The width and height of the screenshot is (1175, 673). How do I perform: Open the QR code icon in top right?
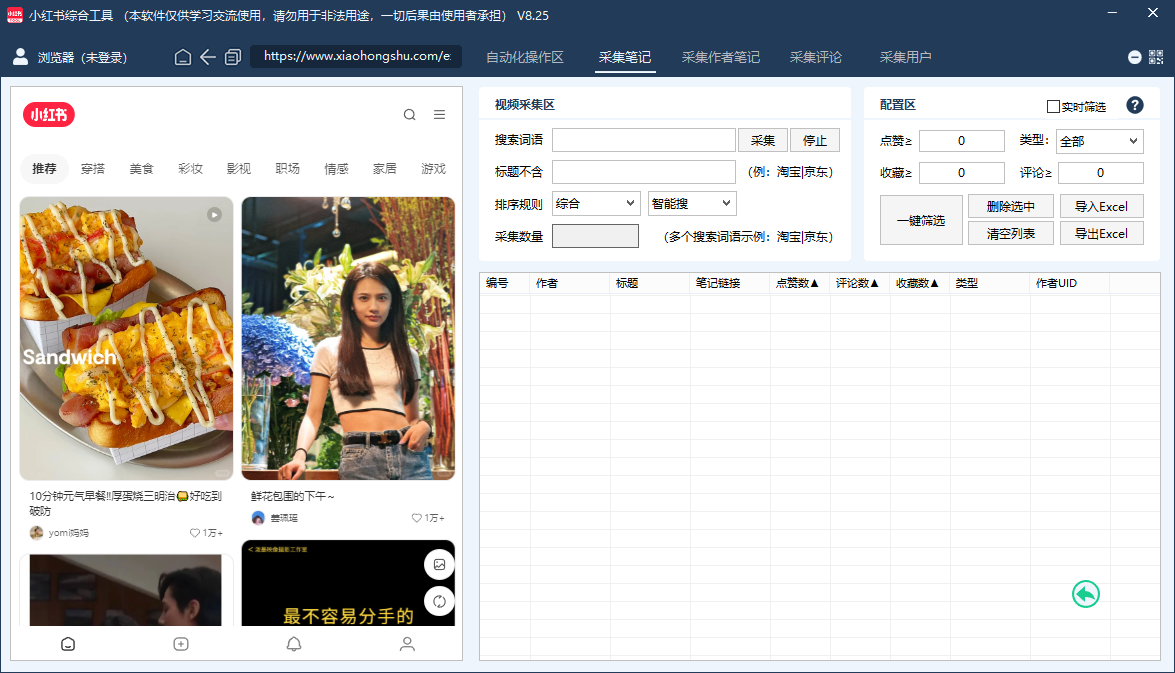1155,57
